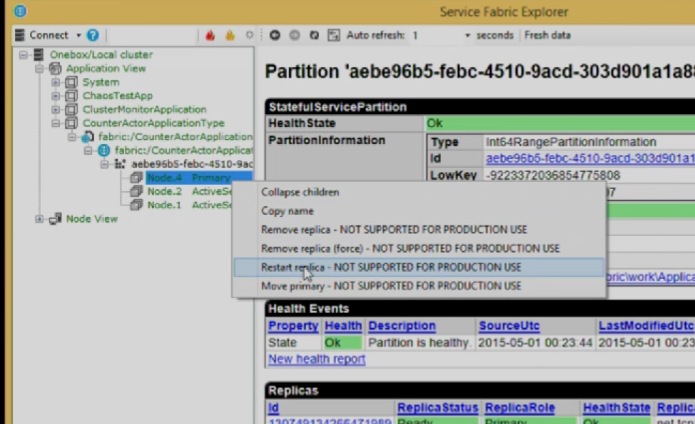Click the System application icon
This screenshot has height=424, width=695.
pos(71,82)
